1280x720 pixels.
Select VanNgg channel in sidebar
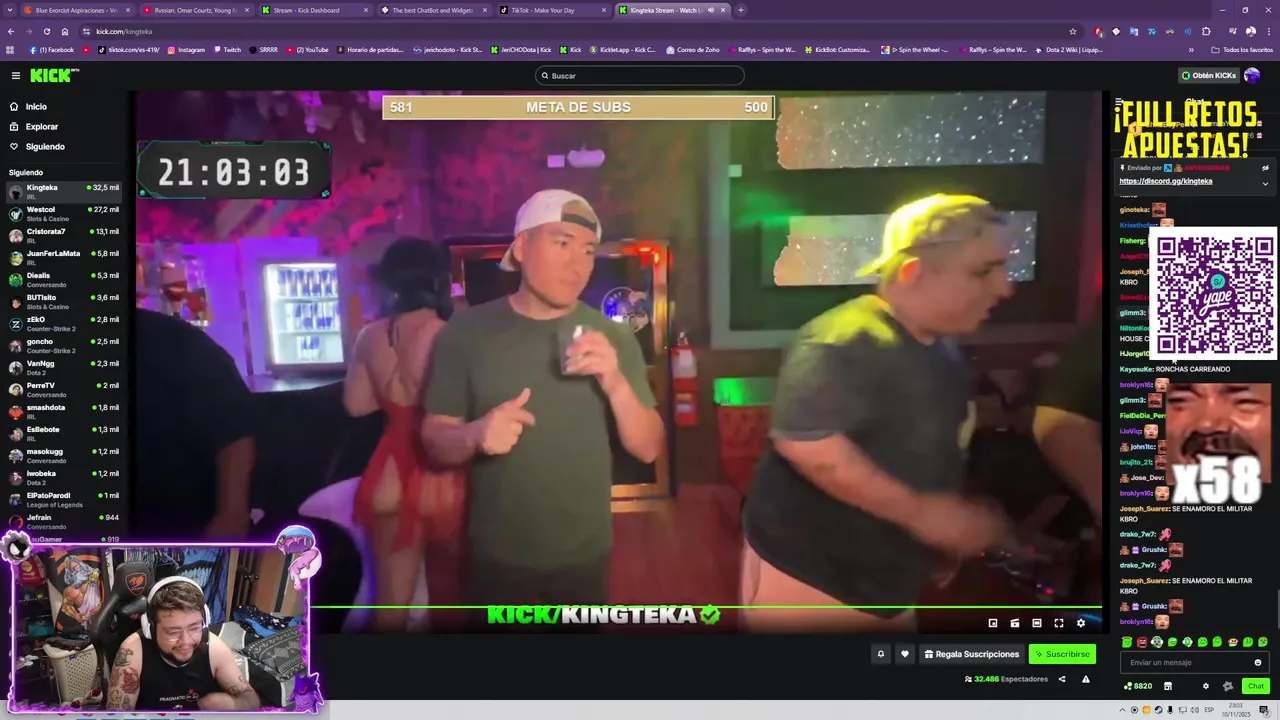pyautogui.click(x=64, y=367)
